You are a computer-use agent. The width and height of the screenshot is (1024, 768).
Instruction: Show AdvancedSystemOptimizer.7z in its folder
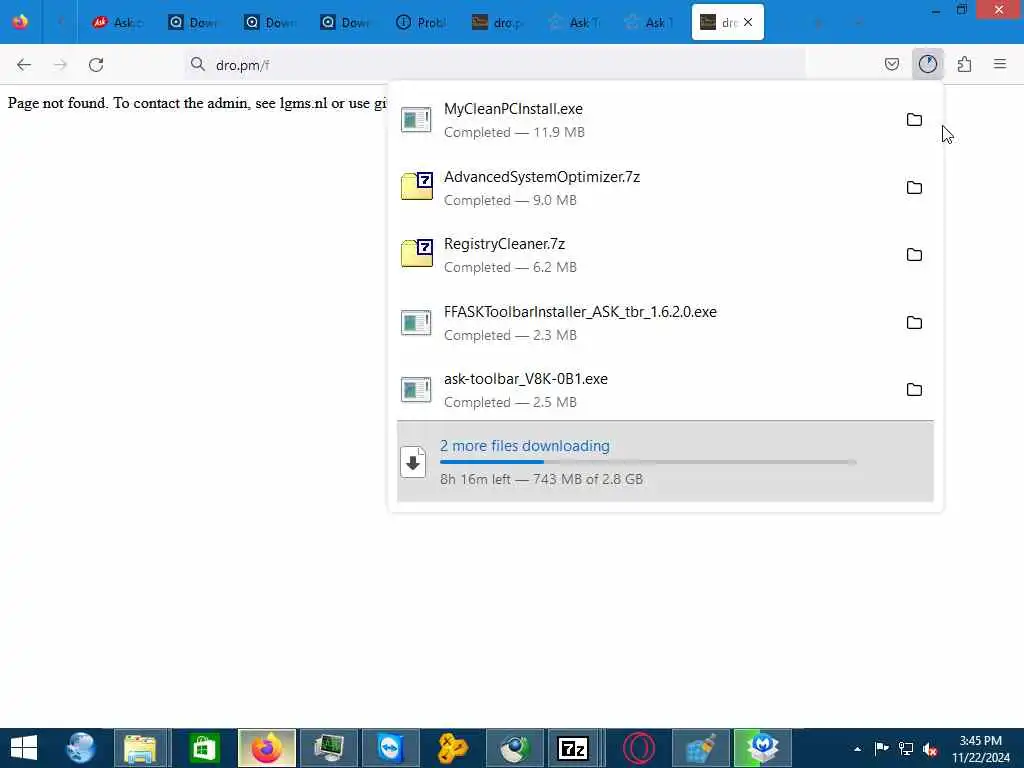914,187
